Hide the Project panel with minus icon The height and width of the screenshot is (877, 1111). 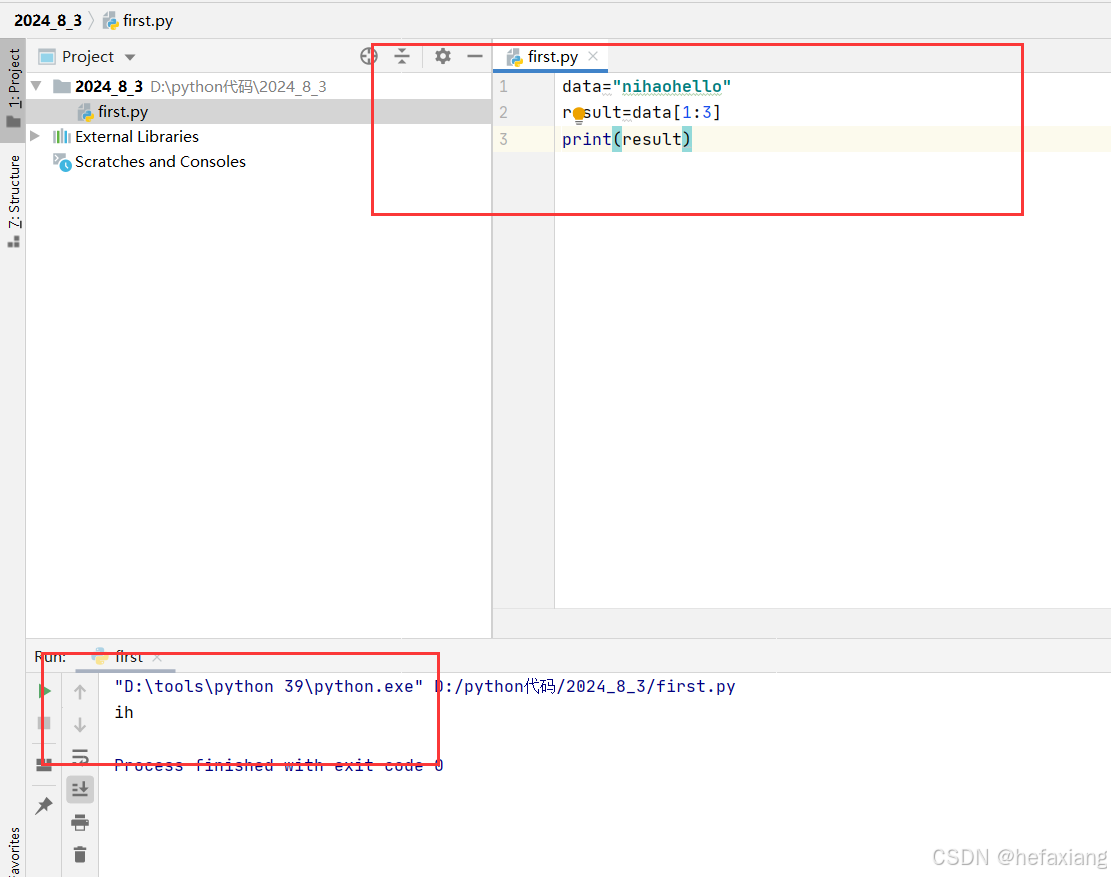[x=475, y=57]
